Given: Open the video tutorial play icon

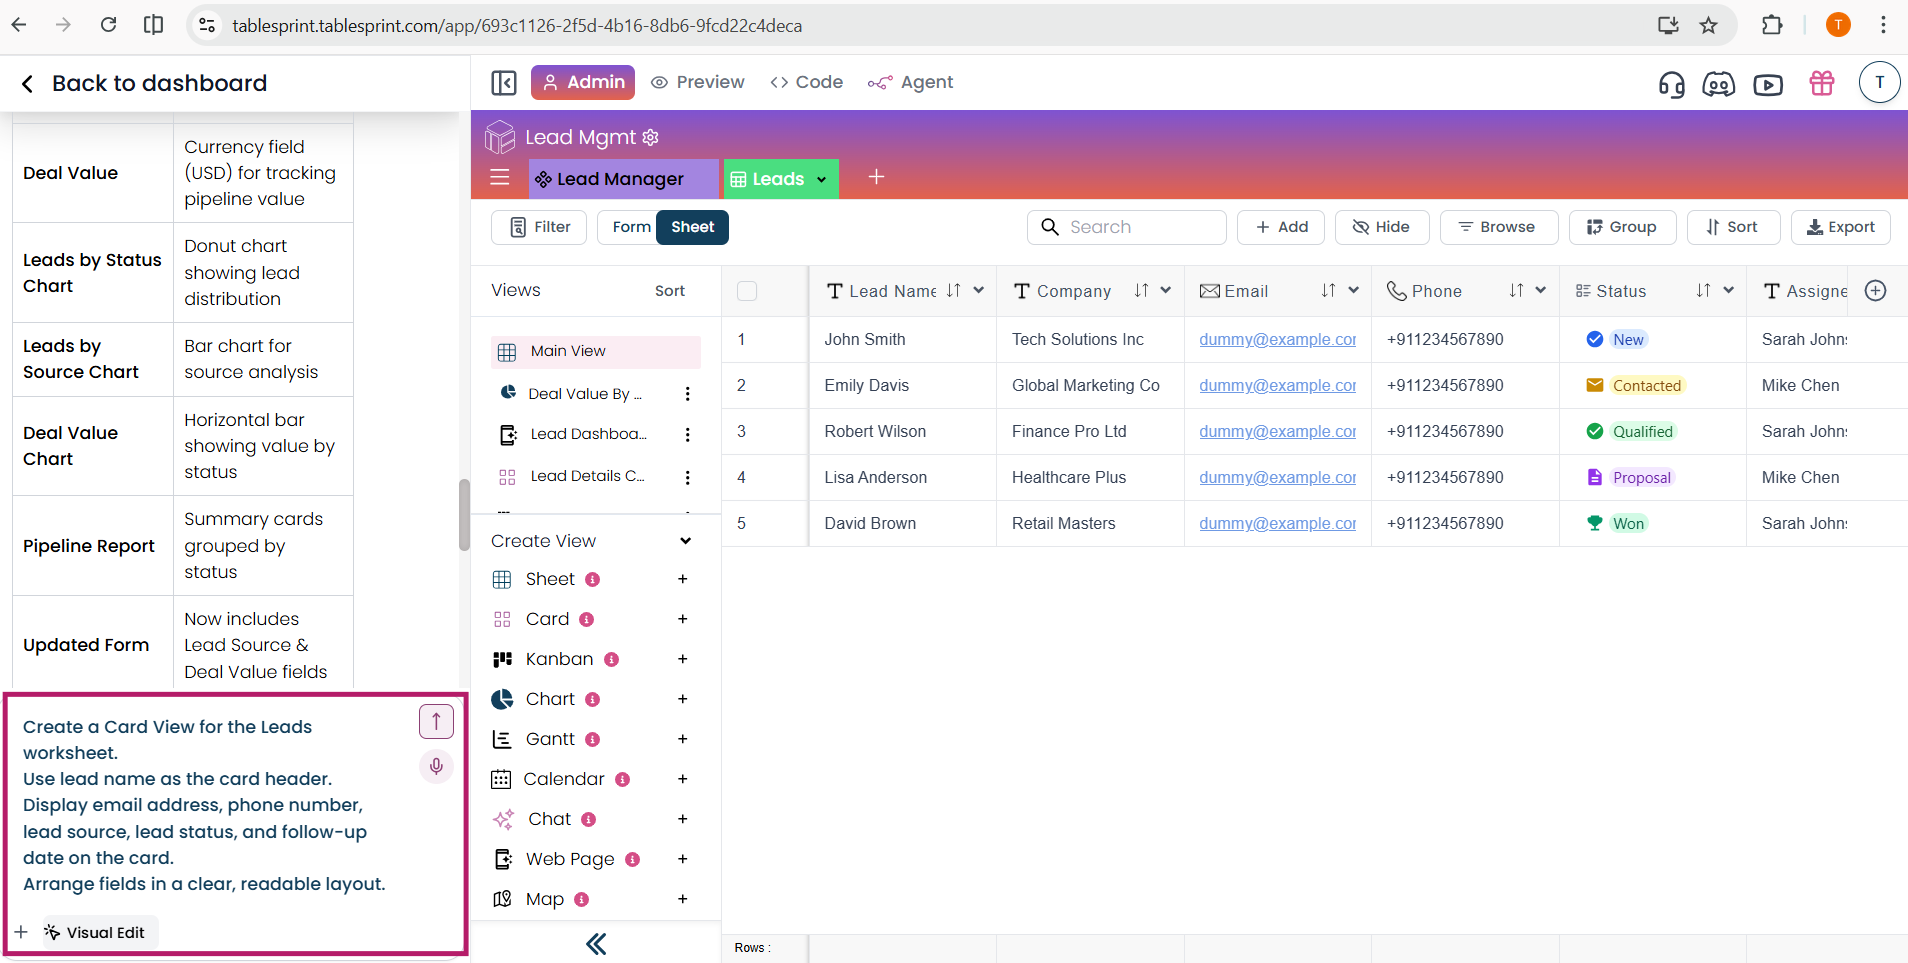Looking at the screenshot, I should coord(1767,84).
